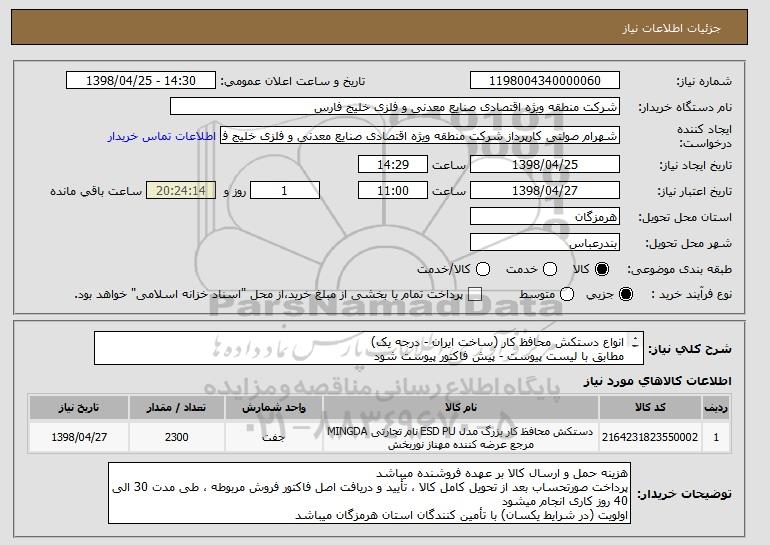The width and height of the screenshot is (770, 545).
Task: Click the واحد شمارش column header
Action: tap(274, 408)
